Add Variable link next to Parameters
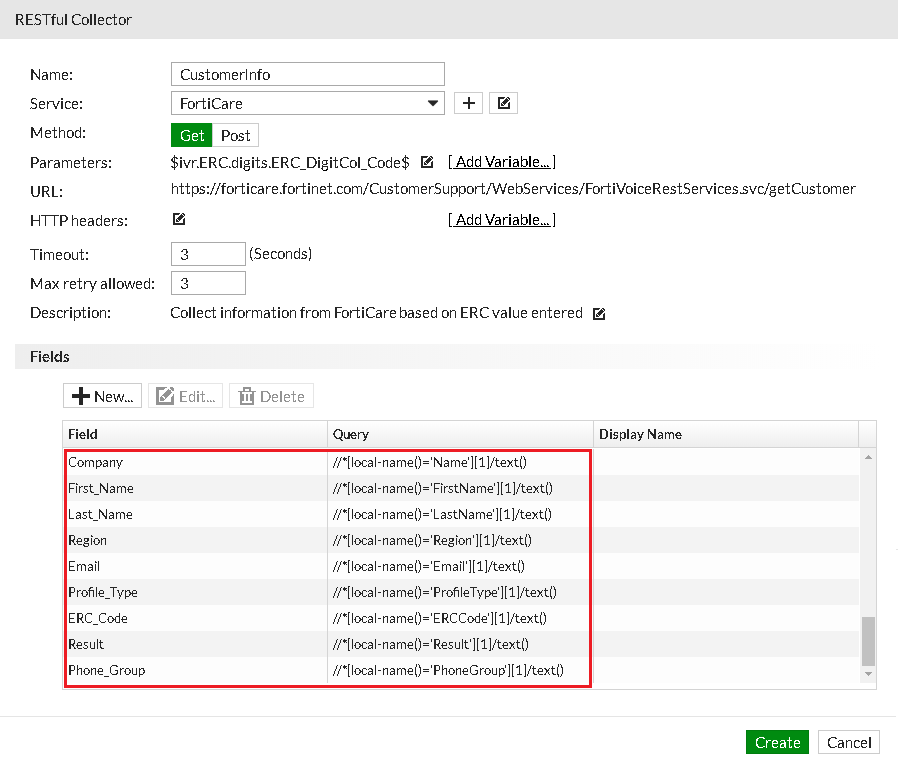Image resolution: width=898 pixels, height=764 pixels. (x=502, y=162)
